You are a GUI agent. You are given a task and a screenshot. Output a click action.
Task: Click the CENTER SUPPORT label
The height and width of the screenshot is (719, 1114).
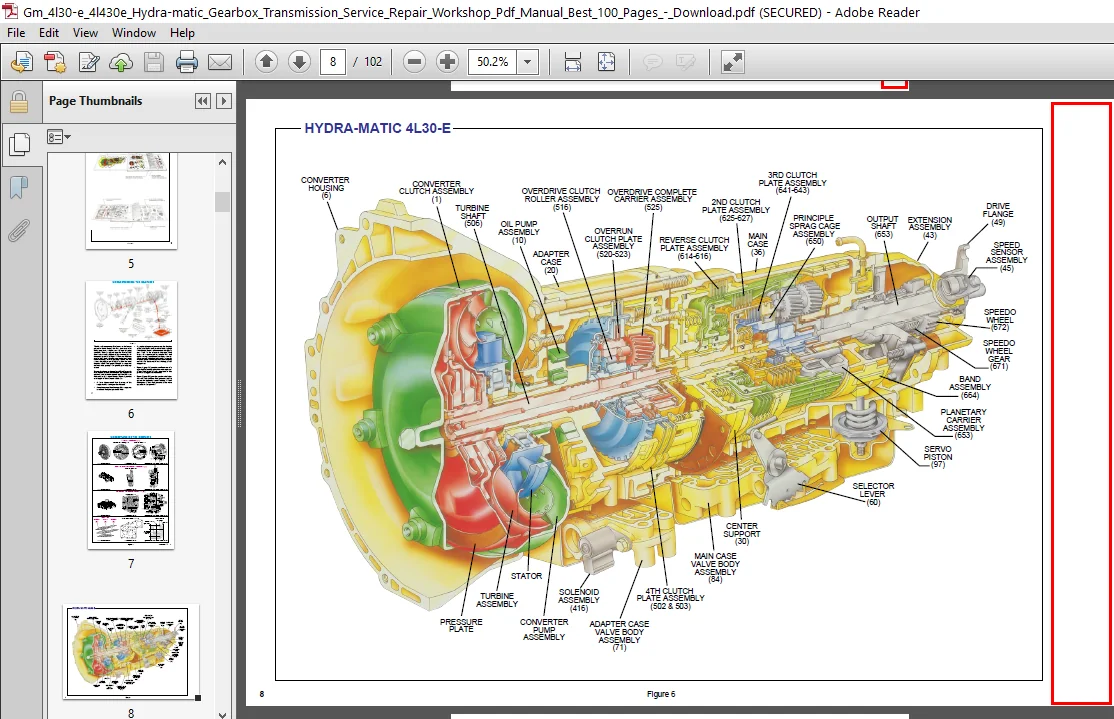[x=742, y=534]
